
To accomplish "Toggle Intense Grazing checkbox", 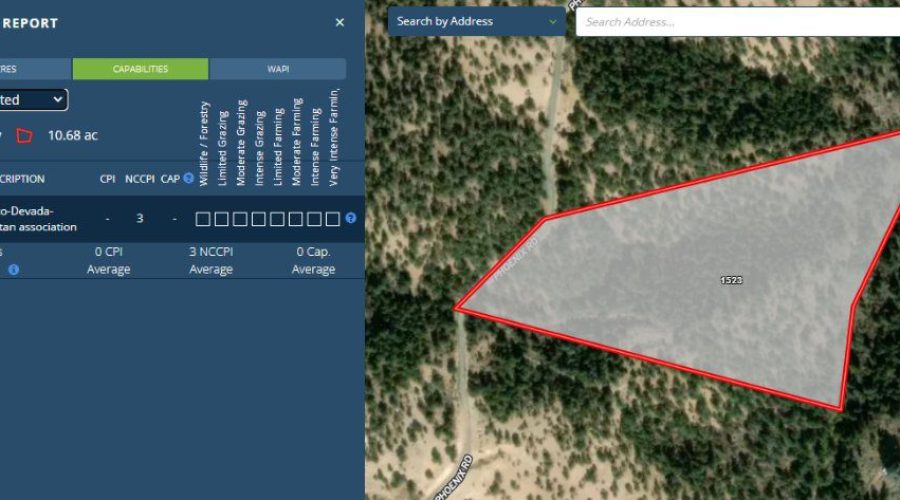I will 258,219.
